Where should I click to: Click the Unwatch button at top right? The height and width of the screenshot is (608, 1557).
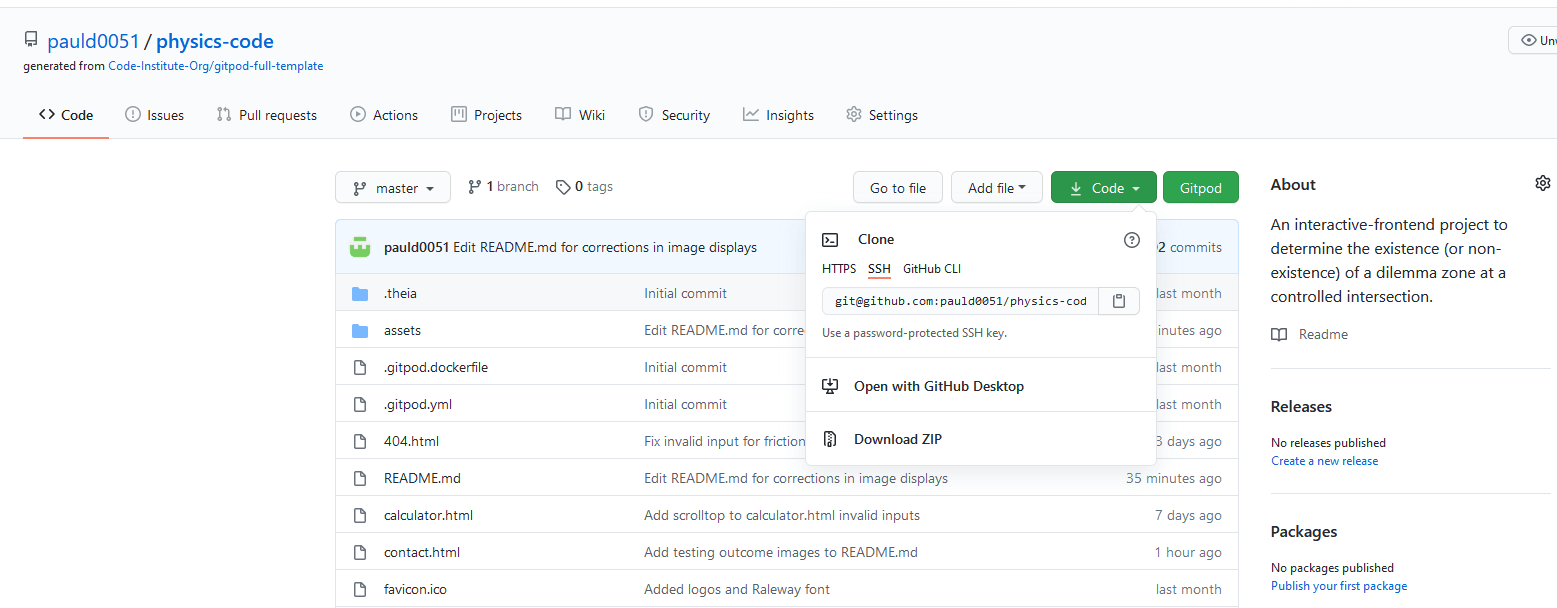coord(1533,40)
